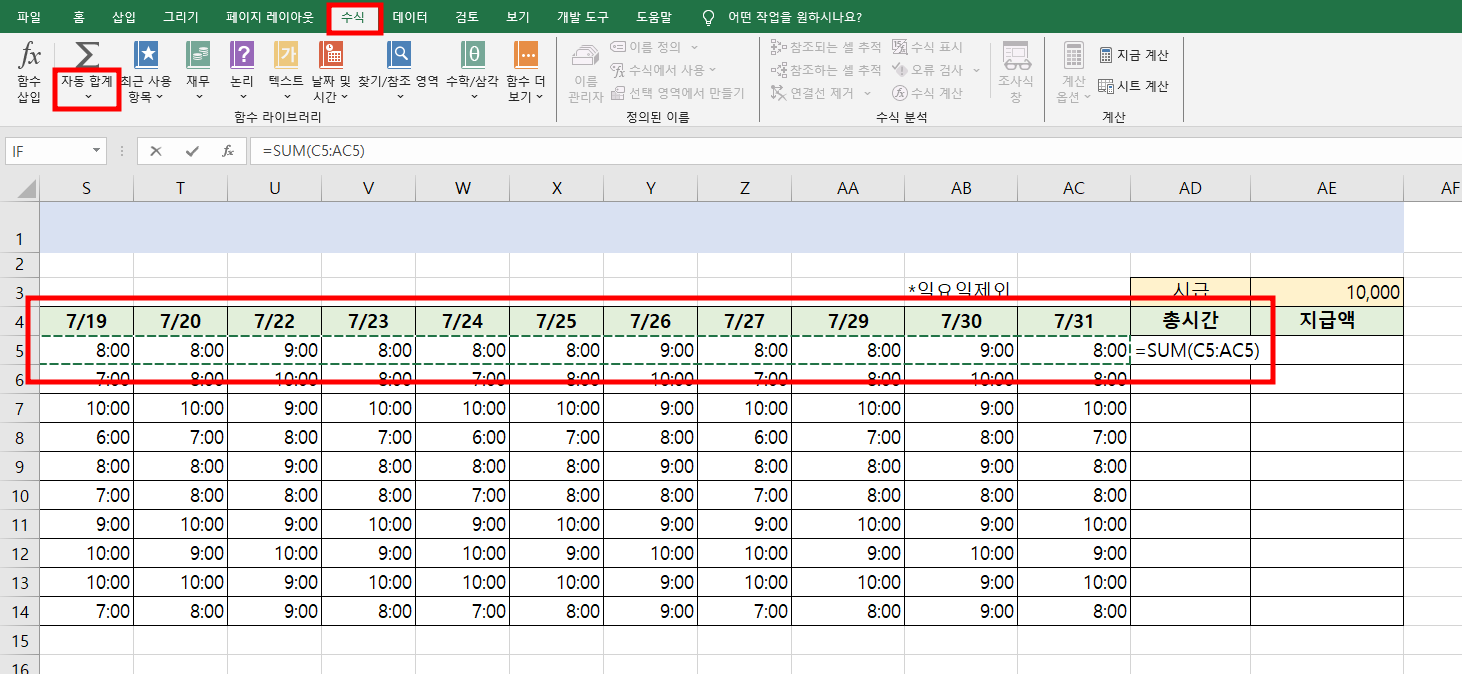The height and width of the screenshot is (674, 1462).
Task: Open the Name Manager (이름 관리자)
Action: (586, 73)
